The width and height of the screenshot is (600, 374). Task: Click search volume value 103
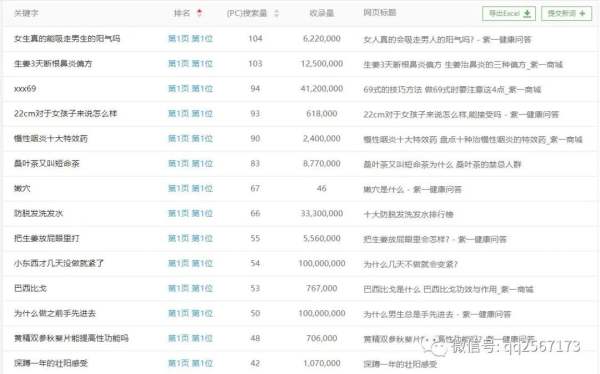click(255, 64)
